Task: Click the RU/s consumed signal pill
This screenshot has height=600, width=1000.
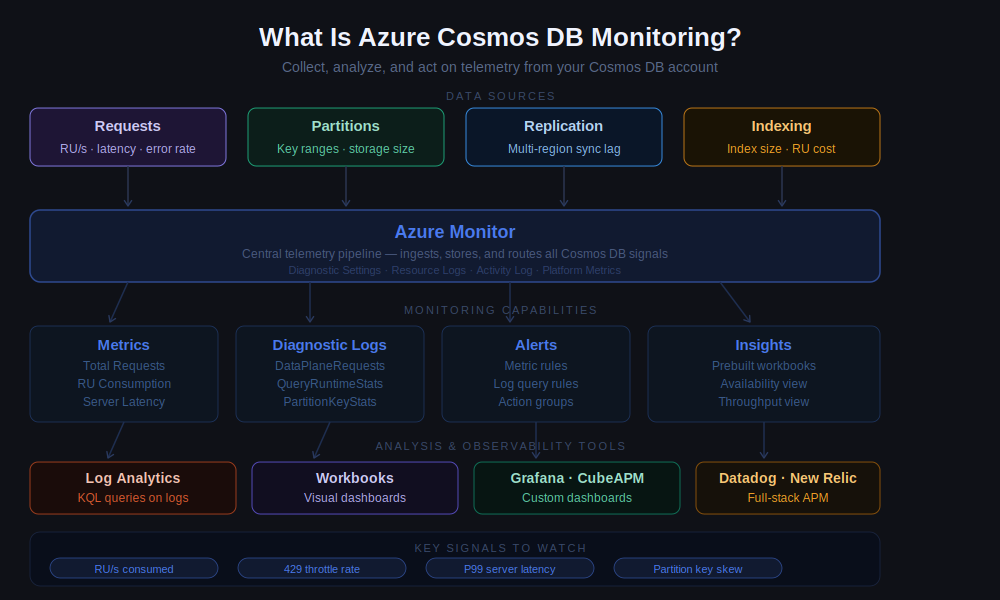Action: click(134, 568)
